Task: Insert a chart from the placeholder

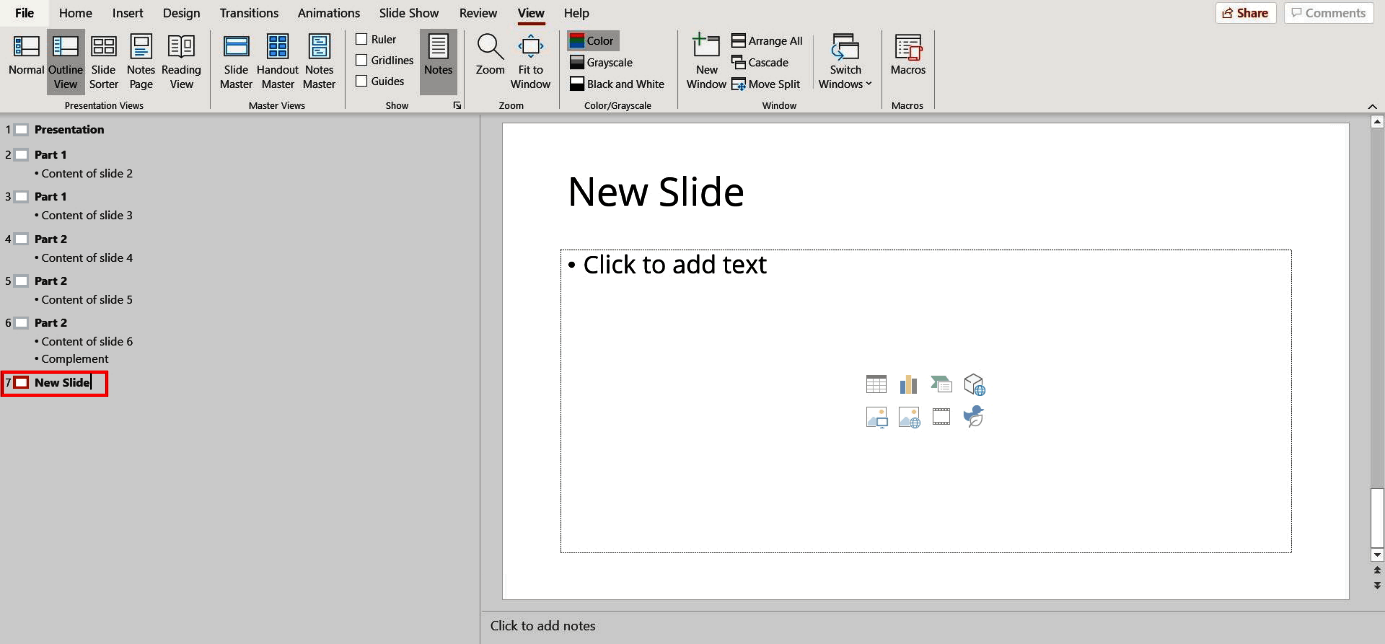Action: tap(908, 383)
